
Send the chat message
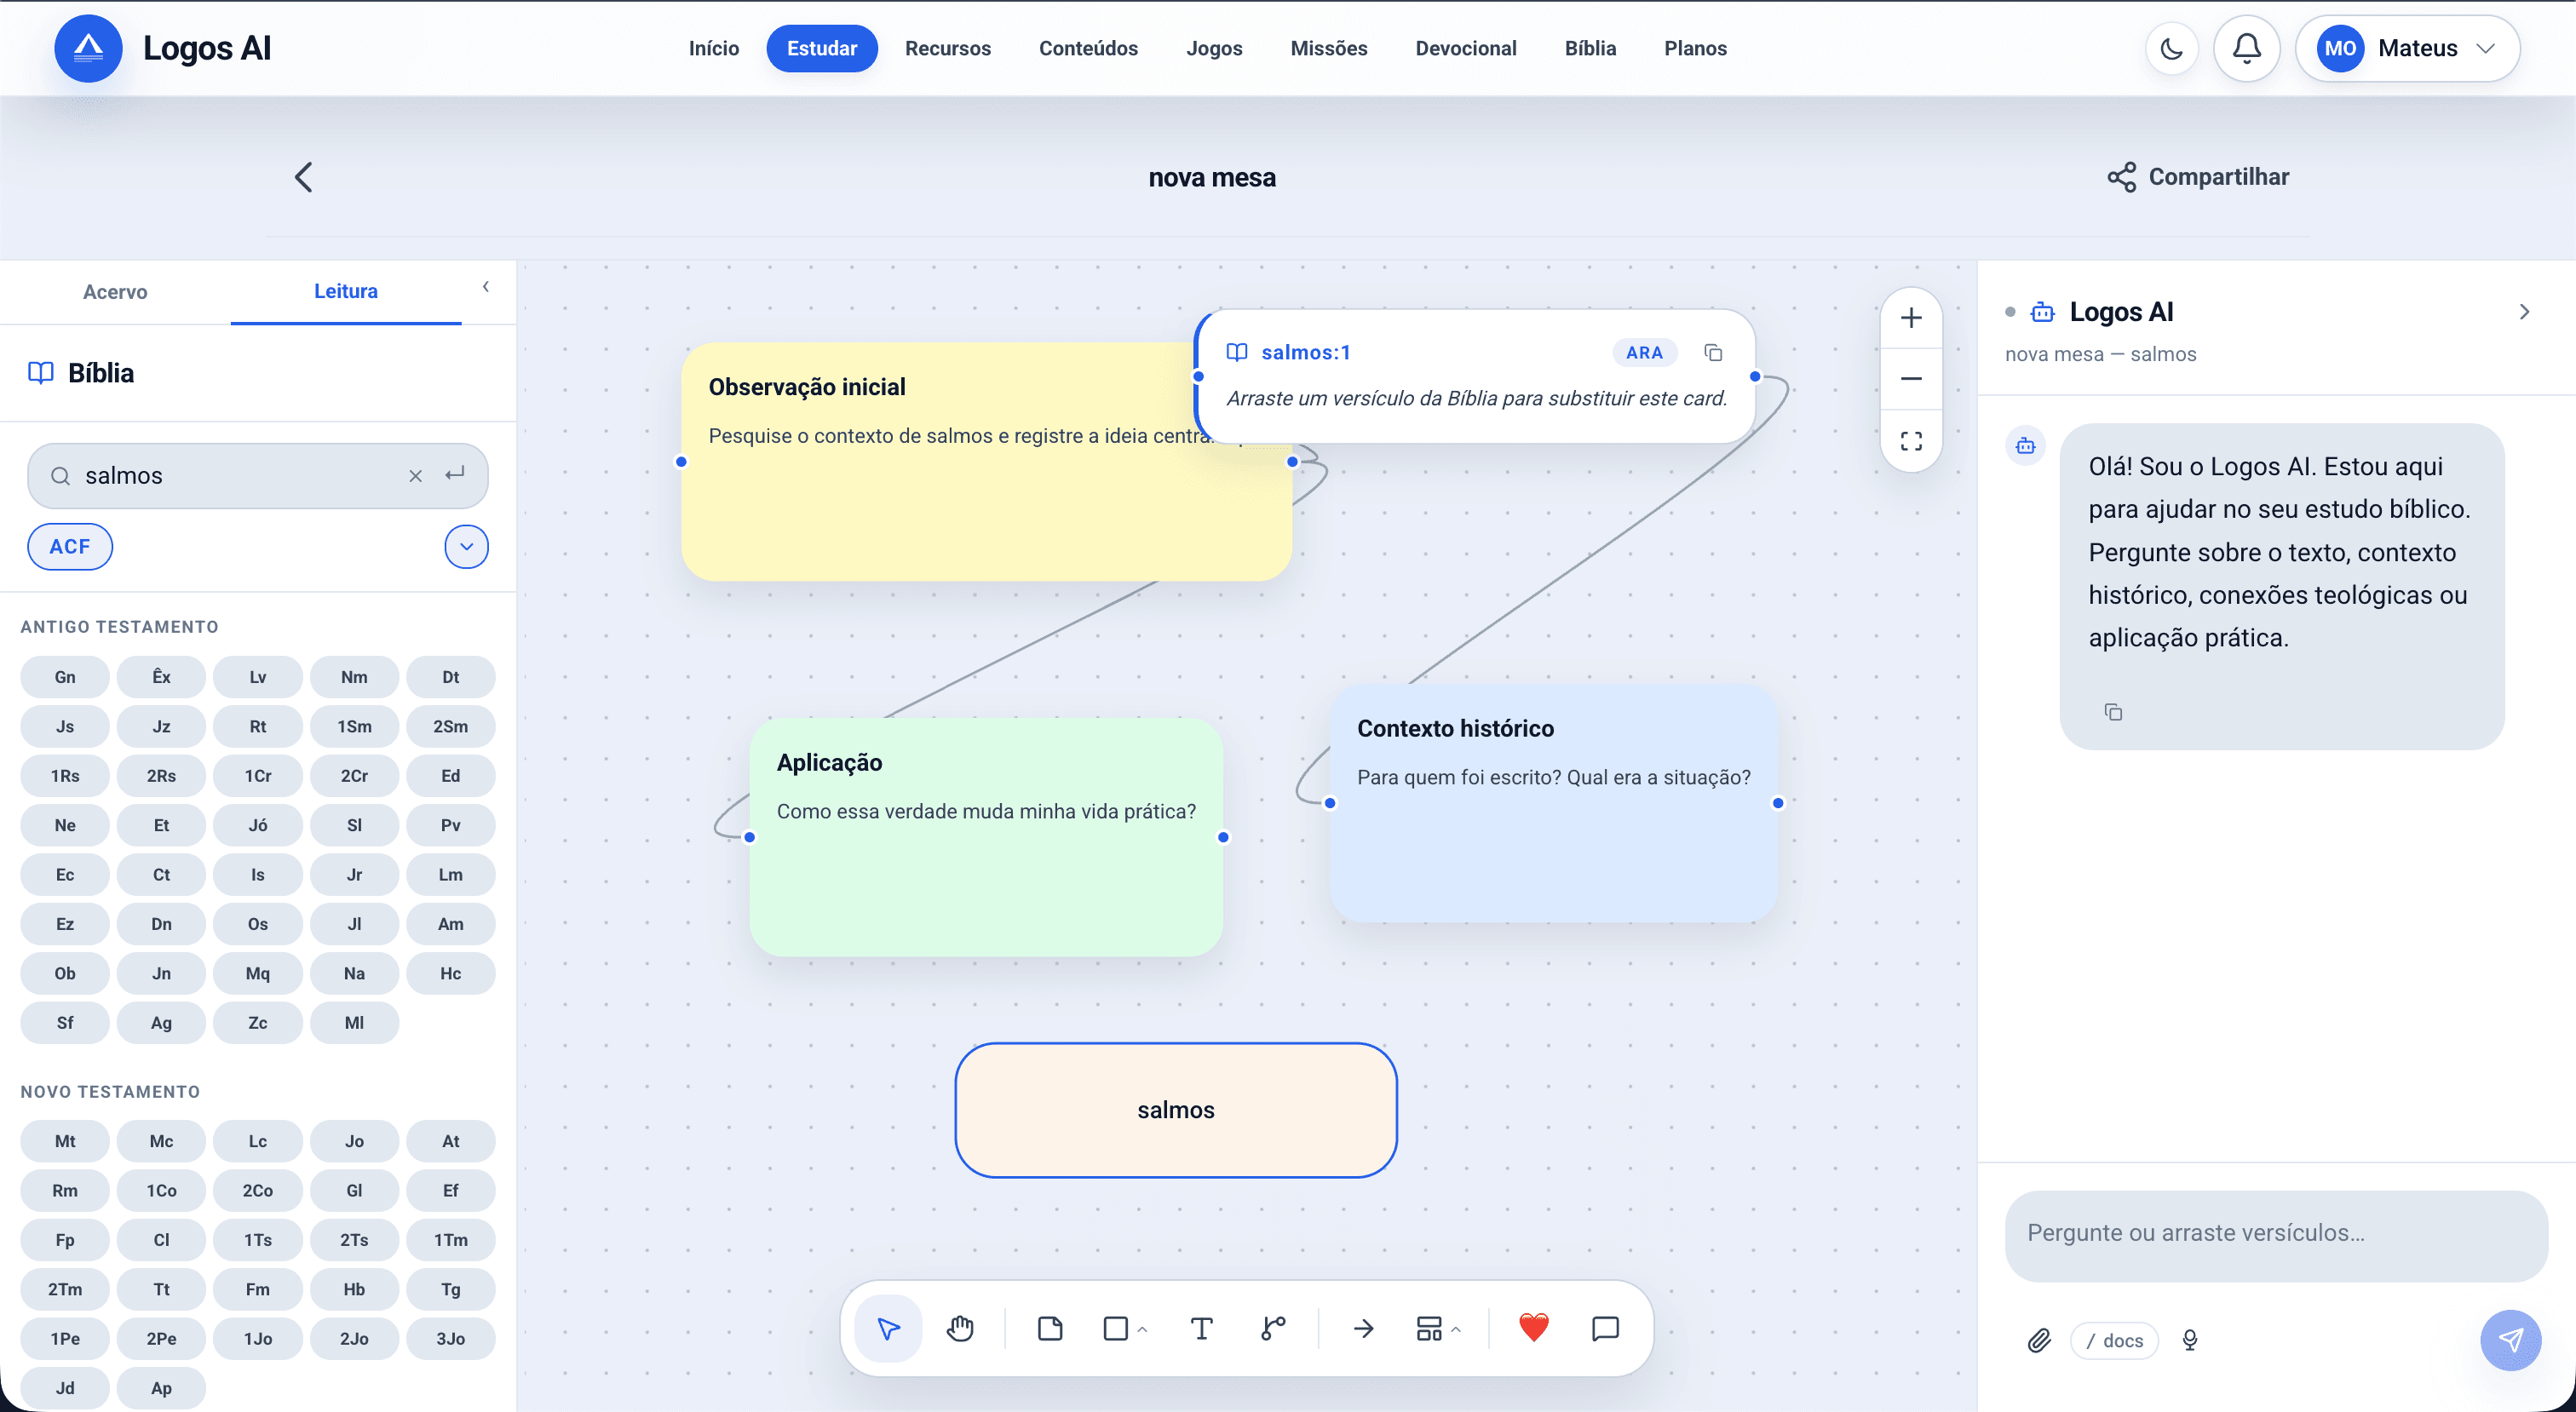(x=2510, y=1340)
